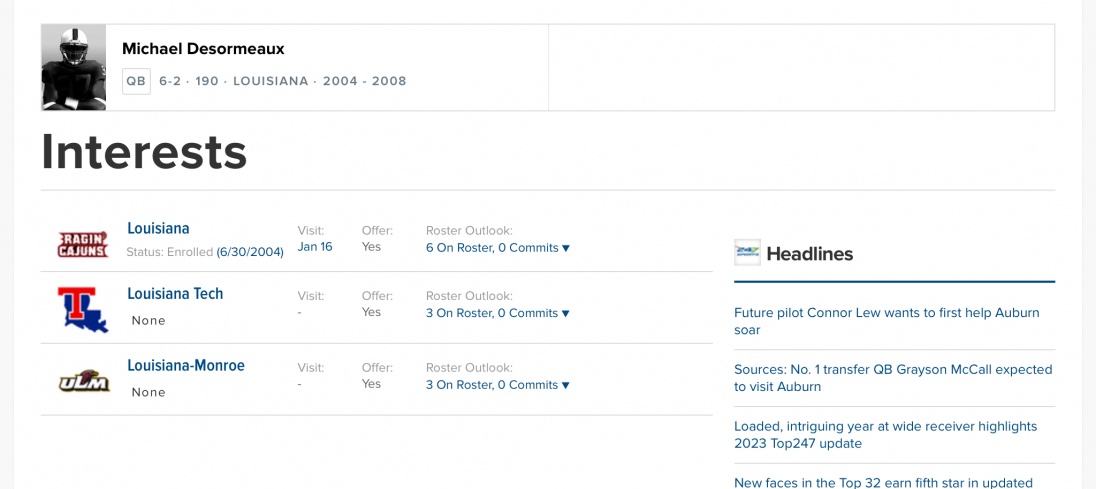Read the Connor Lew future pilot headline

tap(886, 321)
